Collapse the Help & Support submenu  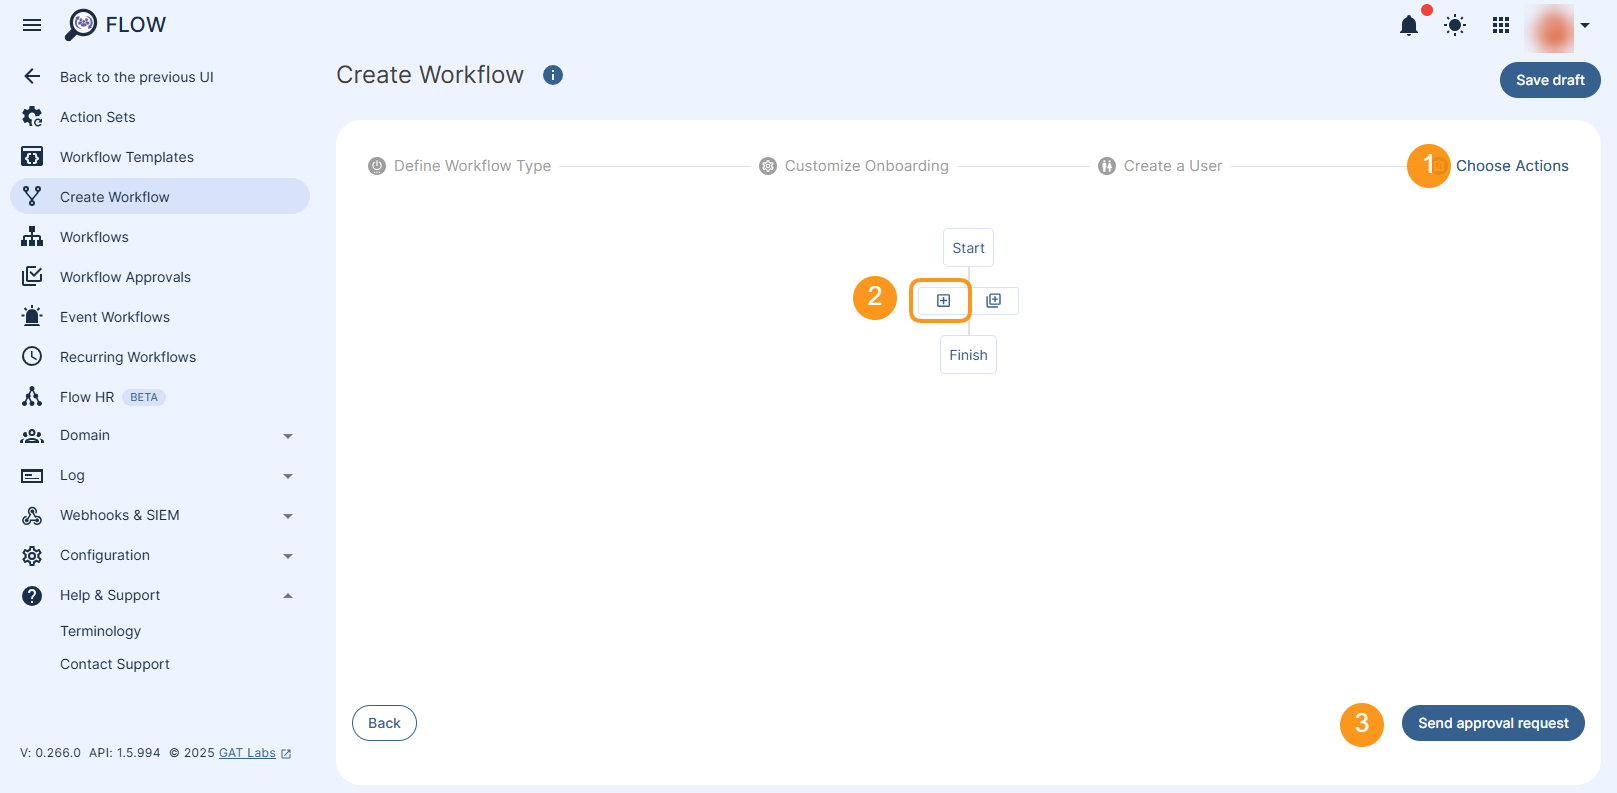pos(288,596)
